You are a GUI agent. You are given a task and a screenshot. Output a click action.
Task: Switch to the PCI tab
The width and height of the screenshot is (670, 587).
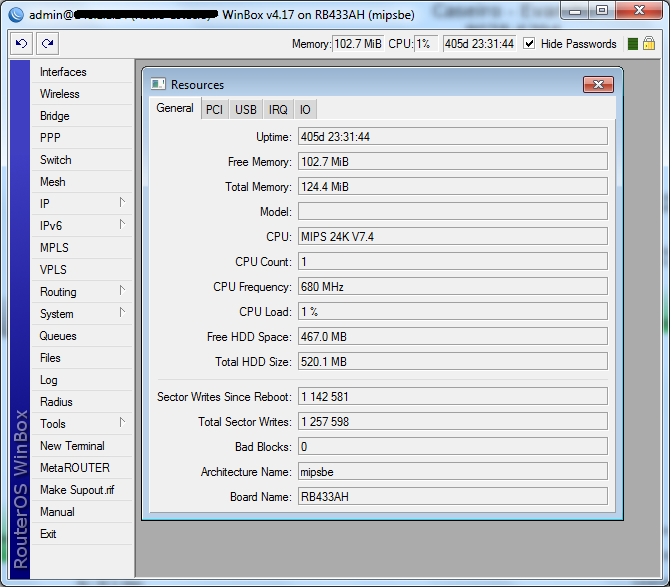tap(215, 110)
